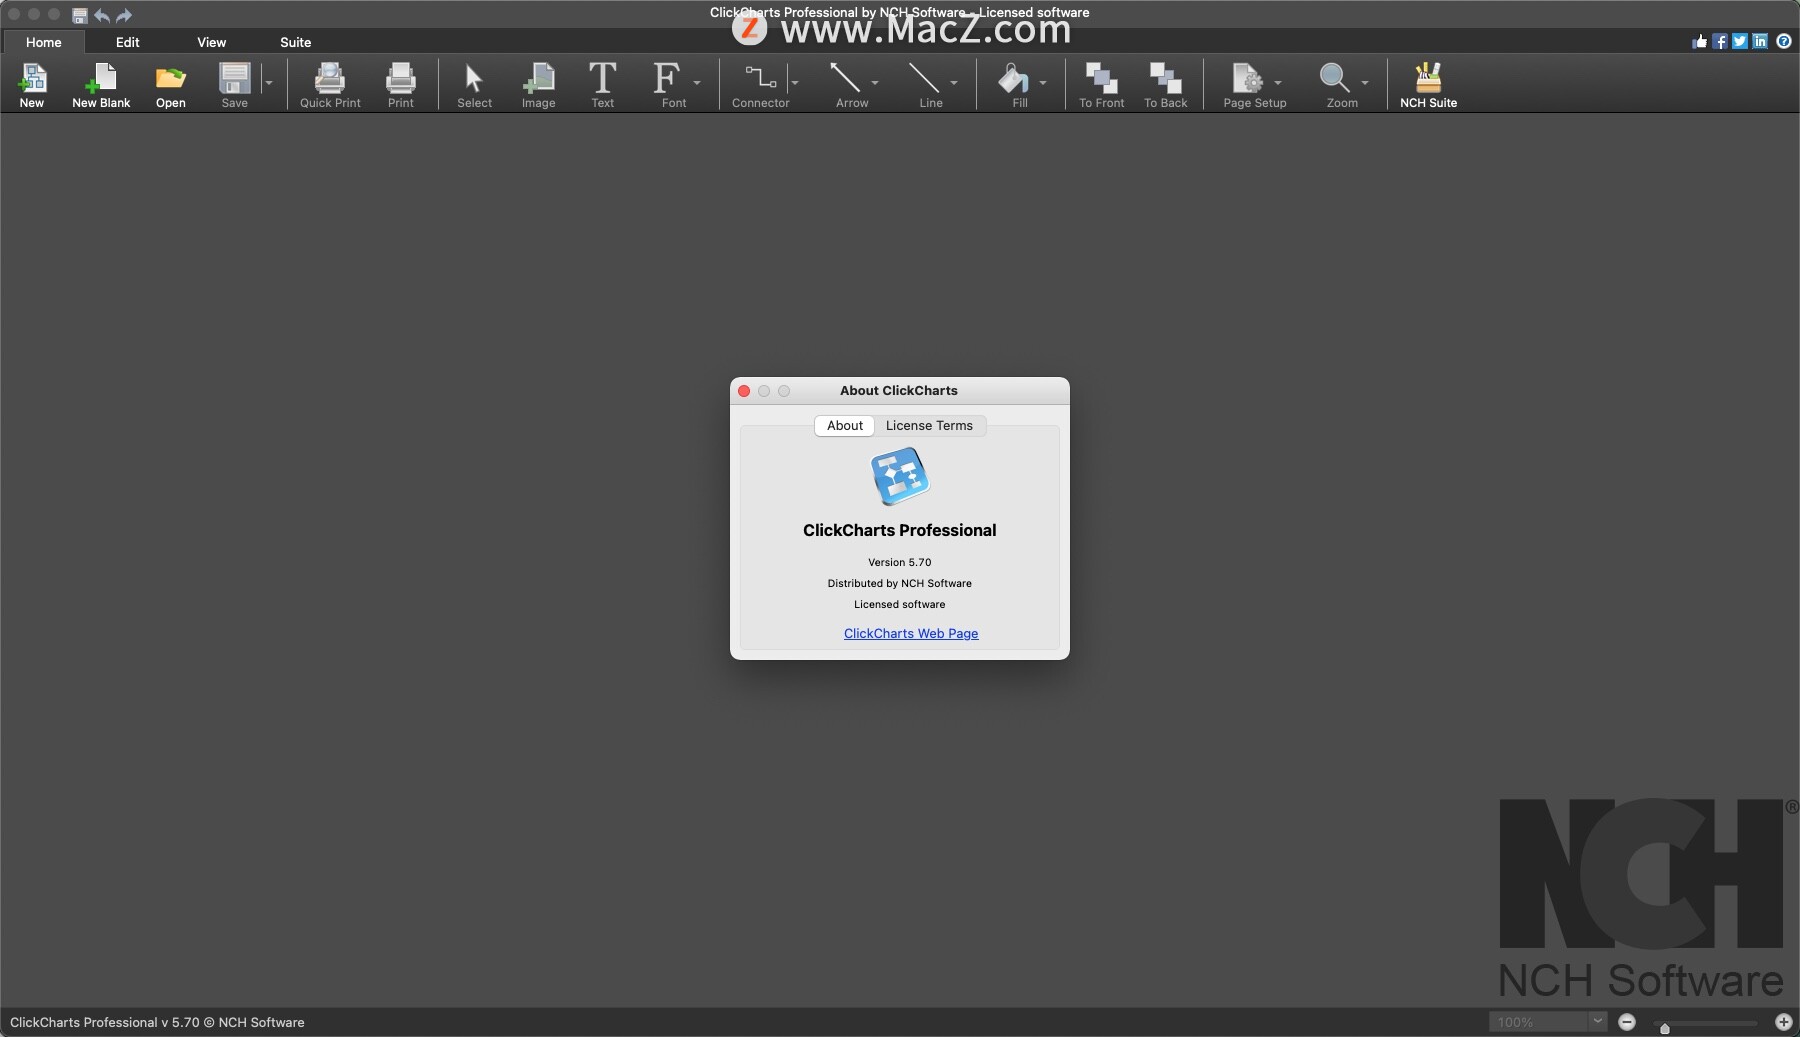Close the About ClickCharts dialog

point(744,391)
